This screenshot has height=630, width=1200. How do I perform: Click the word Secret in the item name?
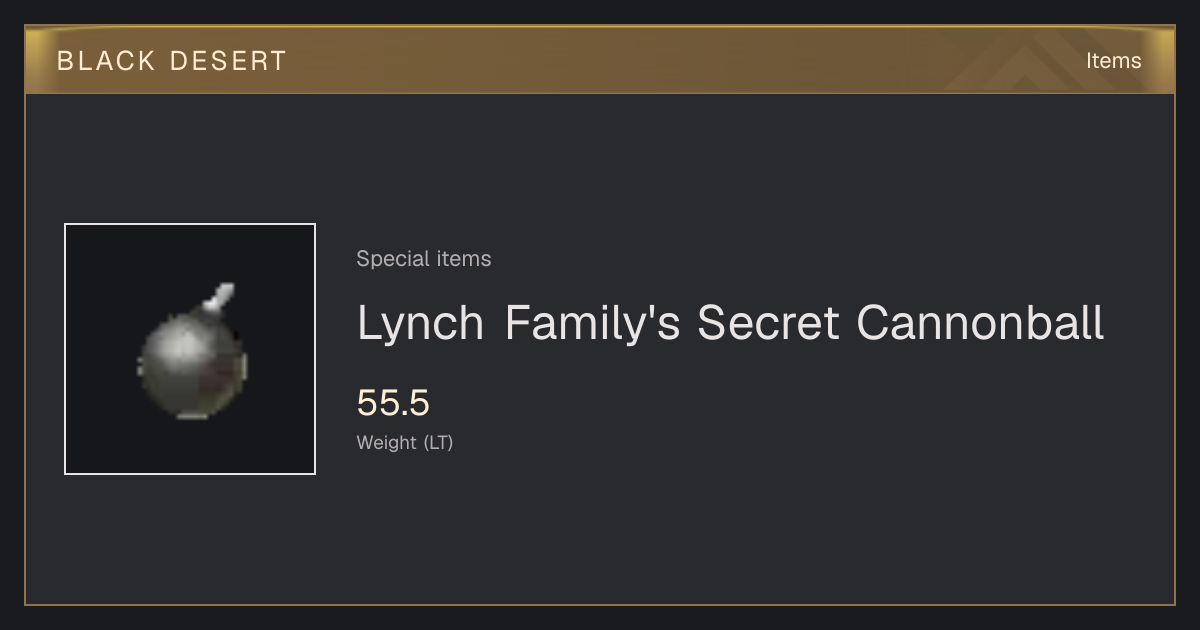point(768,323)
